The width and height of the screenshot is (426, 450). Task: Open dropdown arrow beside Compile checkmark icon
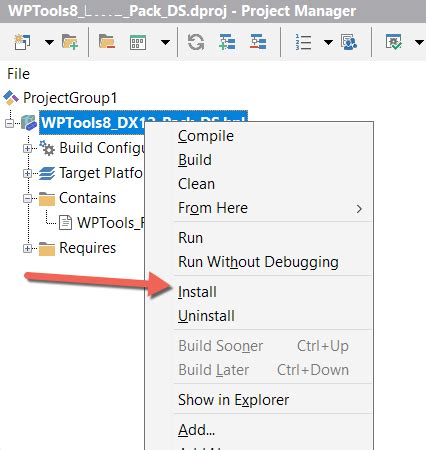pos(419,42)
